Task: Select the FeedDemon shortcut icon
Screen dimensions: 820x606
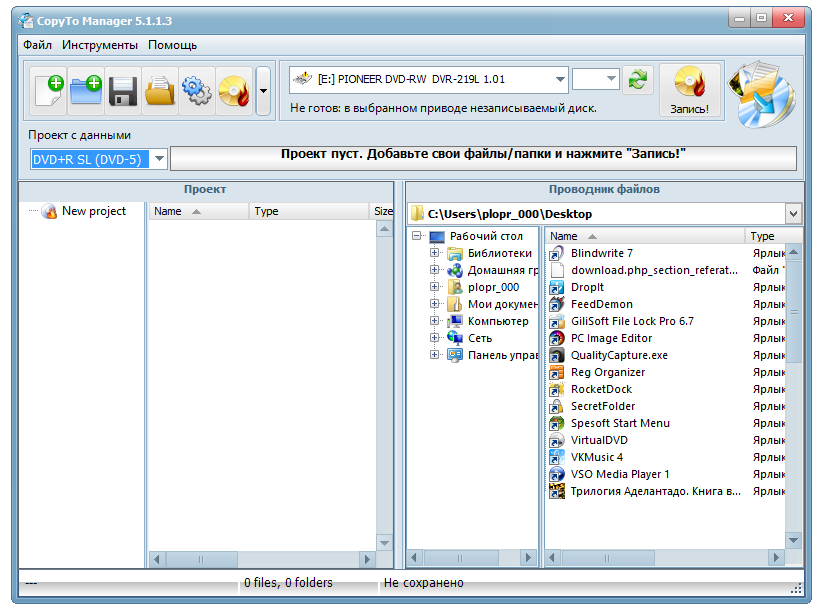Action: pos(557,304)
